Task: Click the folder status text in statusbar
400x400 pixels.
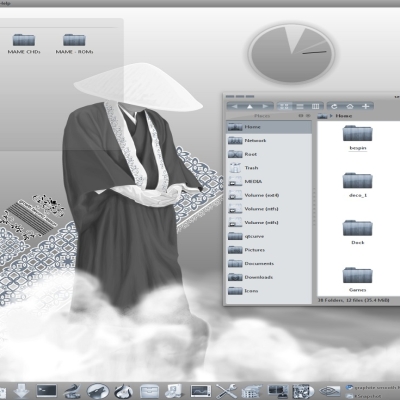Action: [x=353, y=300]
